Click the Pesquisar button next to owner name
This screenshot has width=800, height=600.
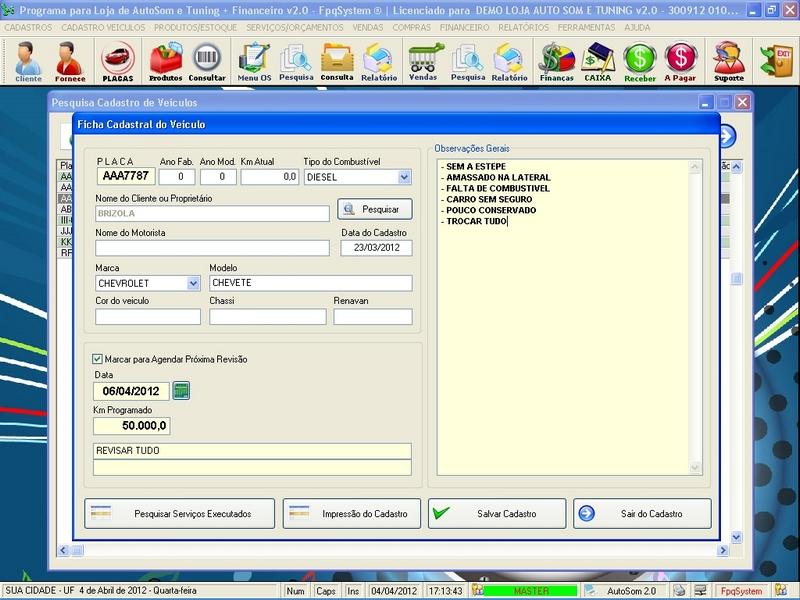(374, 209)
